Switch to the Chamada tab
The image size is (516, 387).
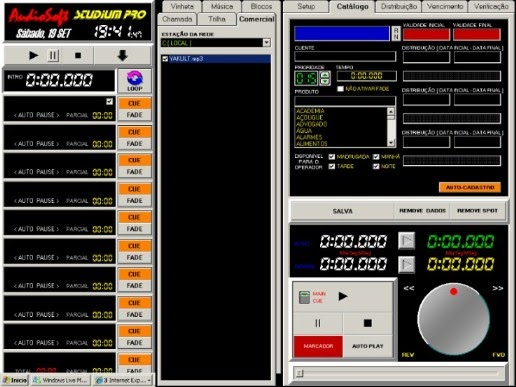[177, 19]
